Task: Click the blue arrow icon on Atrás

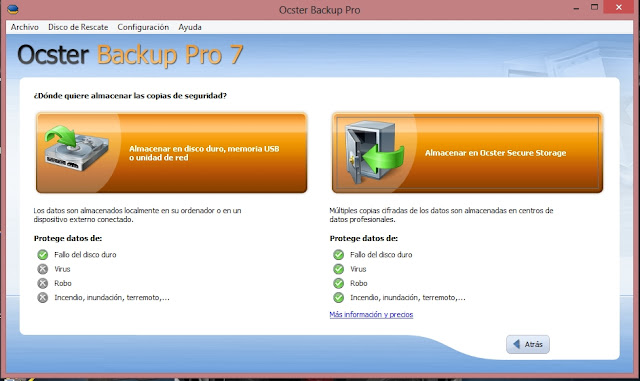Action: 517,344
